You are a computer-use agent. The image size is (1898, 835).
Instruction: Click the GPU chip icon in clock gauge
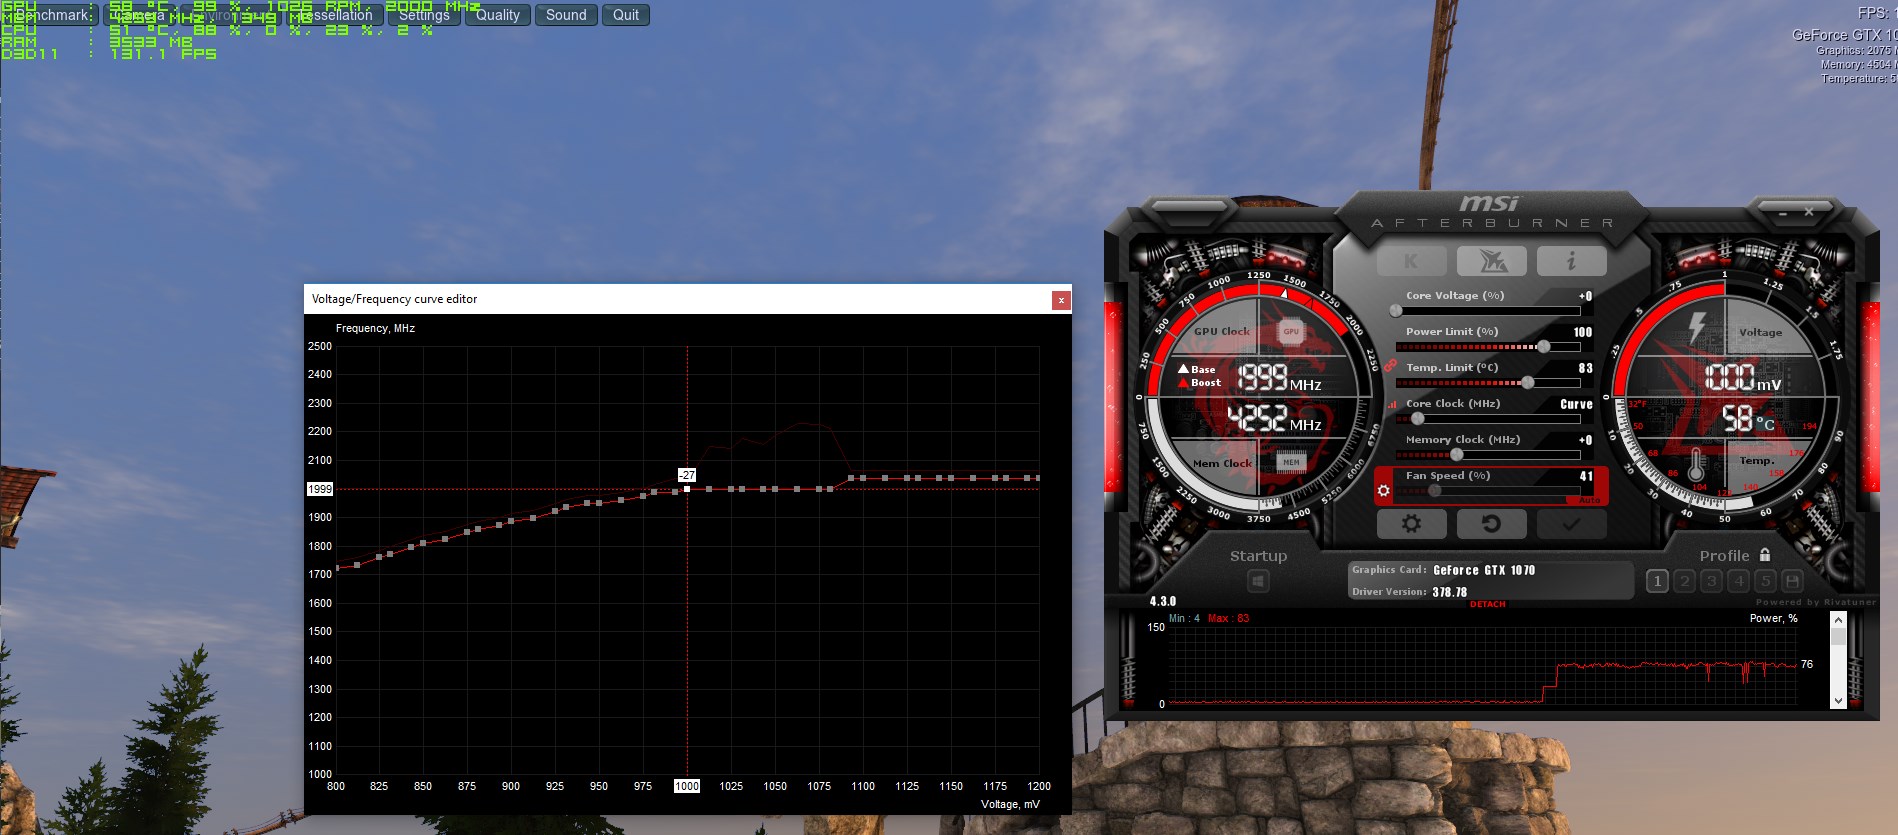point(1291,332)
